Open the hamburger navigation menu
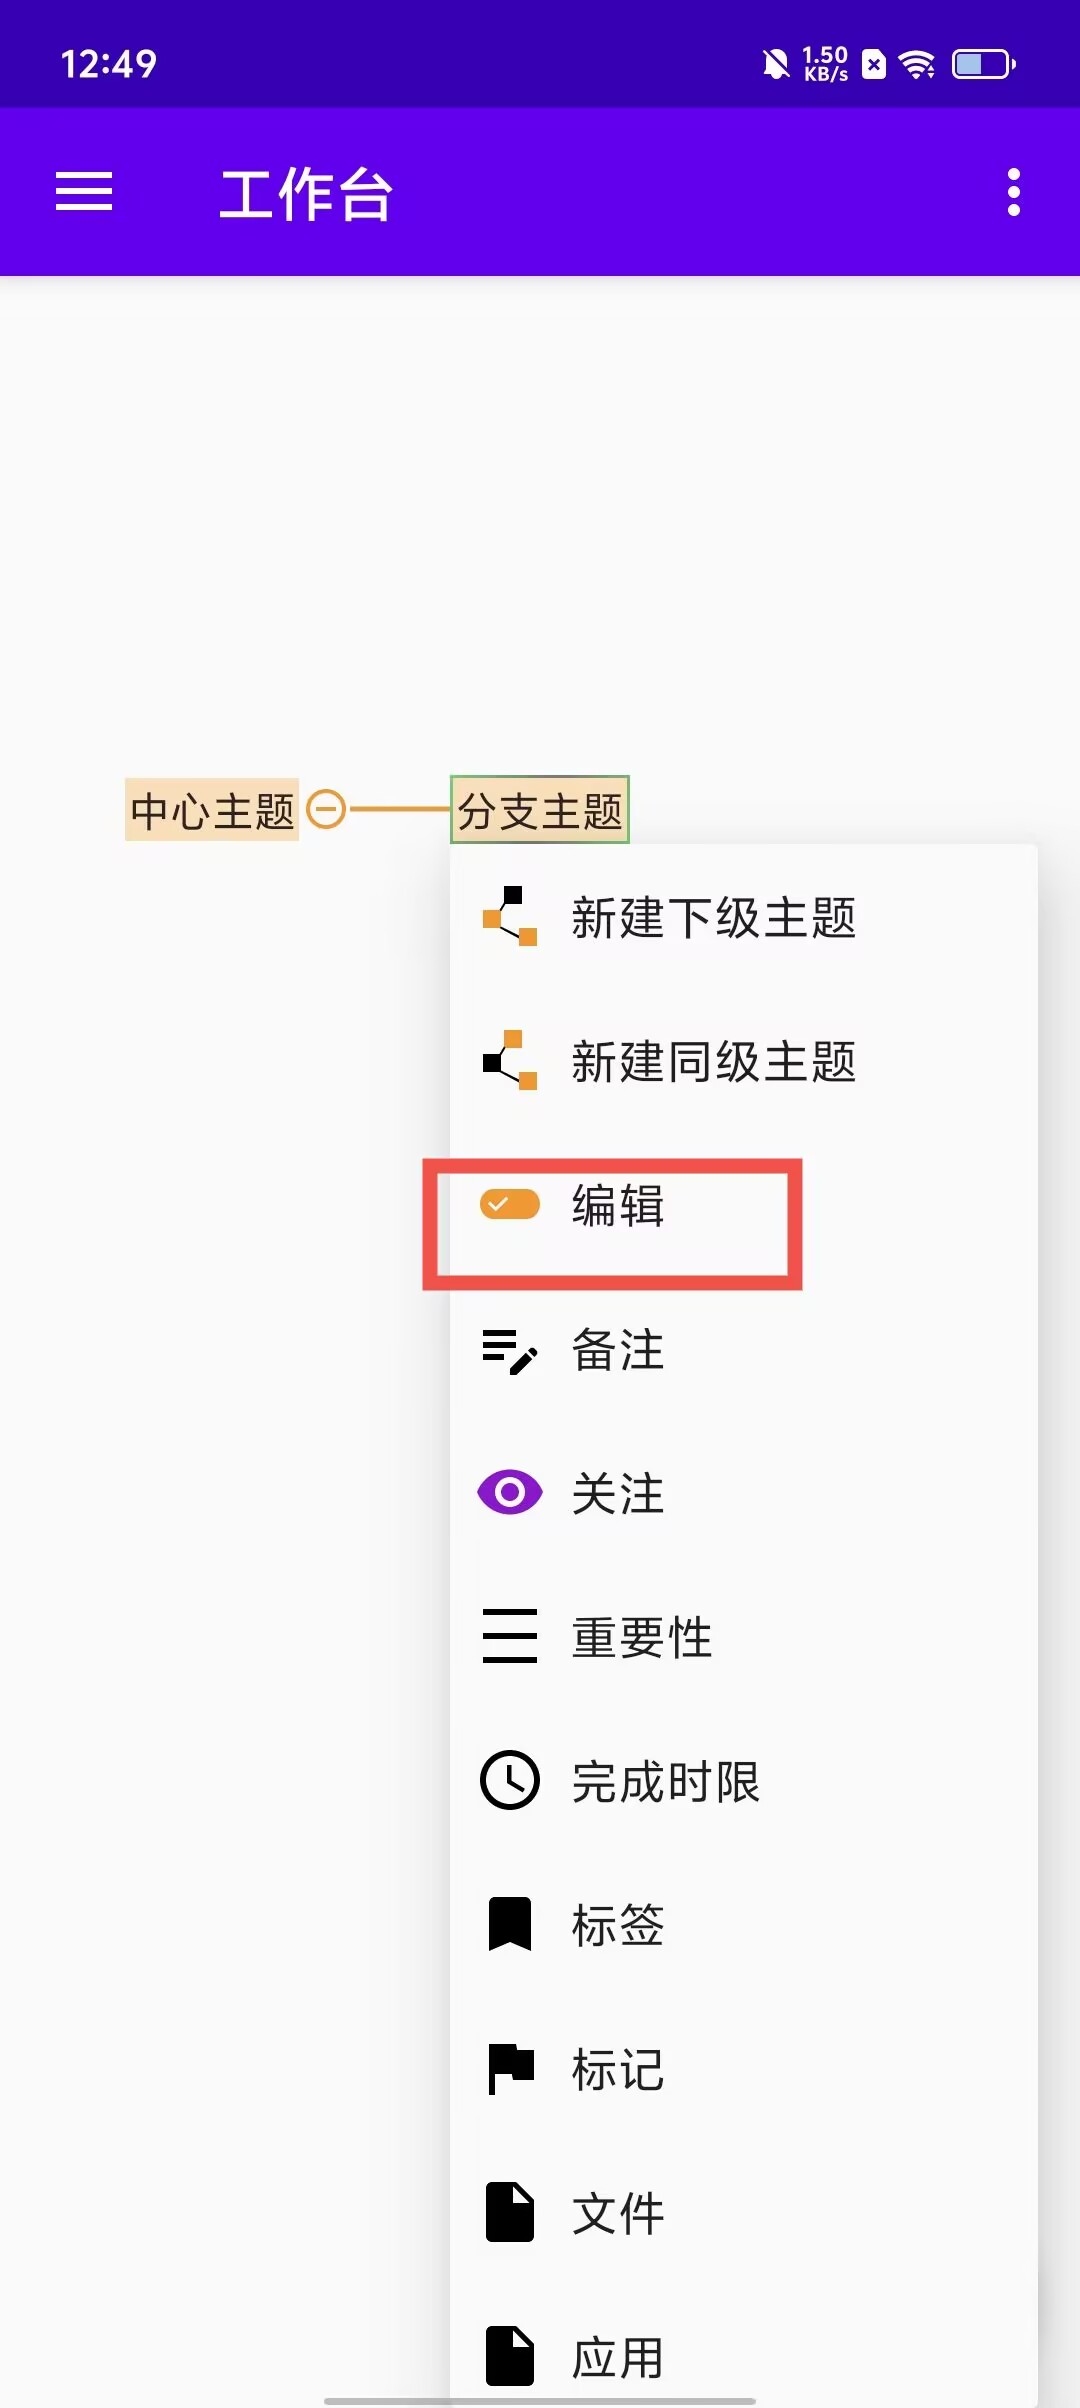Image resolution: width=1080 pixels, height=2408 pixels. click(84, 191)
